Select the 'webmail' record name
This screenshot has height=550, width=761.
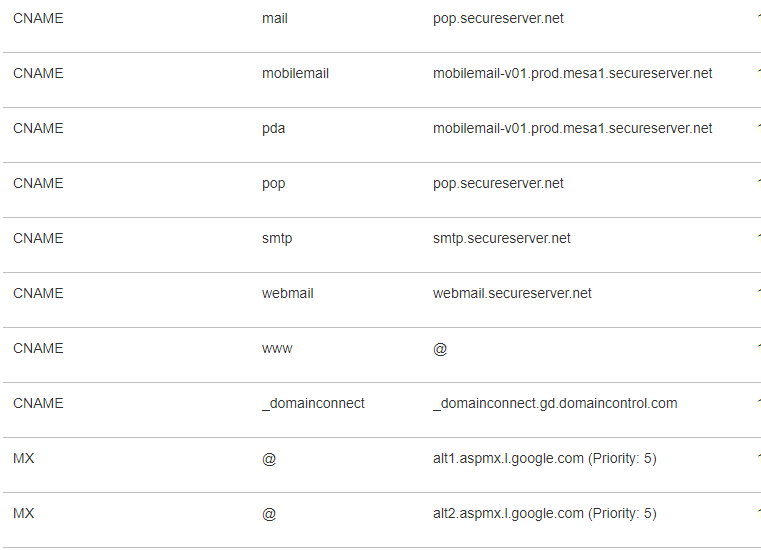coord(288,294)
